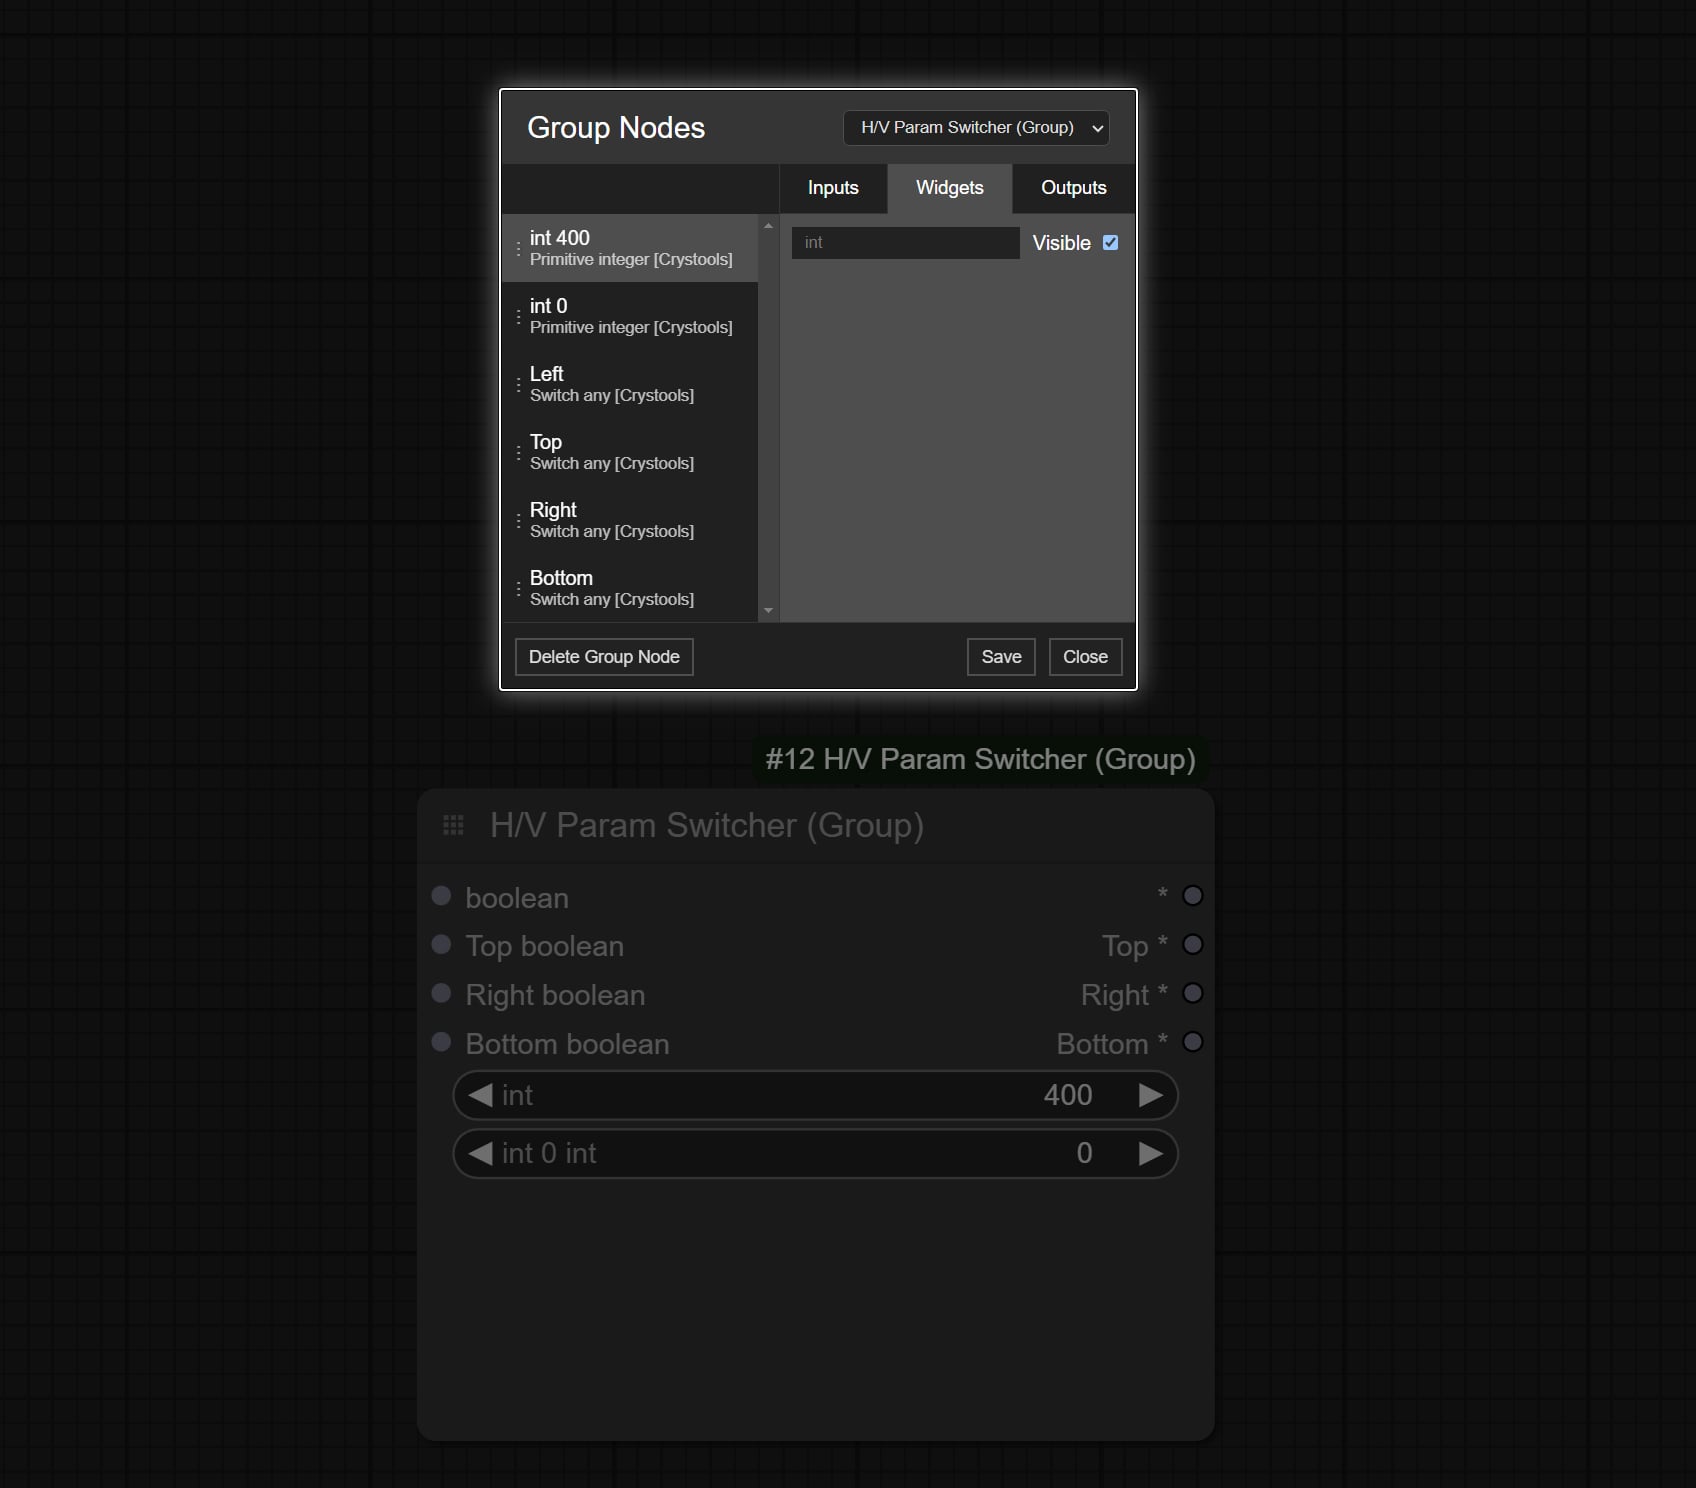Click the 400 value in int widget
Image resolution: width=1696 pixels, height=1488 pixels.
(1068, 1095)
